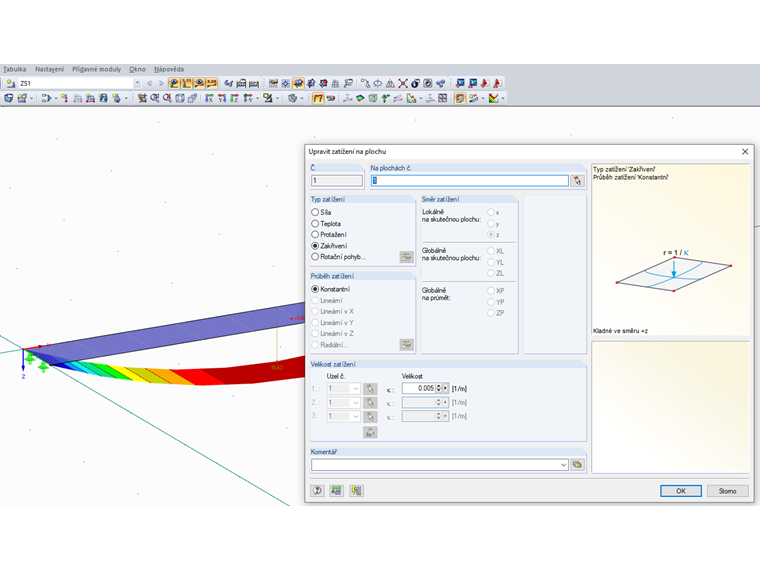Open dropdown arrow at far right of second toolbar

(x=503, y=98)
